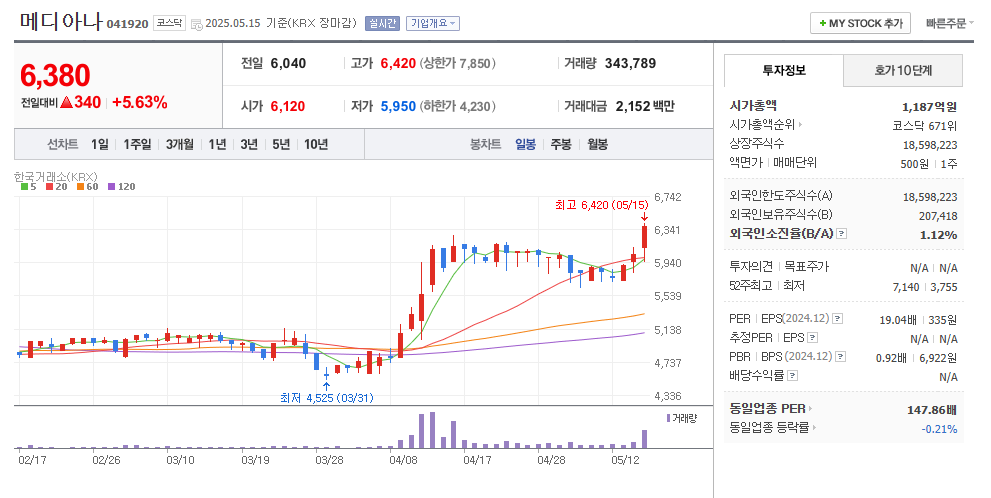
Task: Open the PER EPS help icon
Action: click(837, 319)
